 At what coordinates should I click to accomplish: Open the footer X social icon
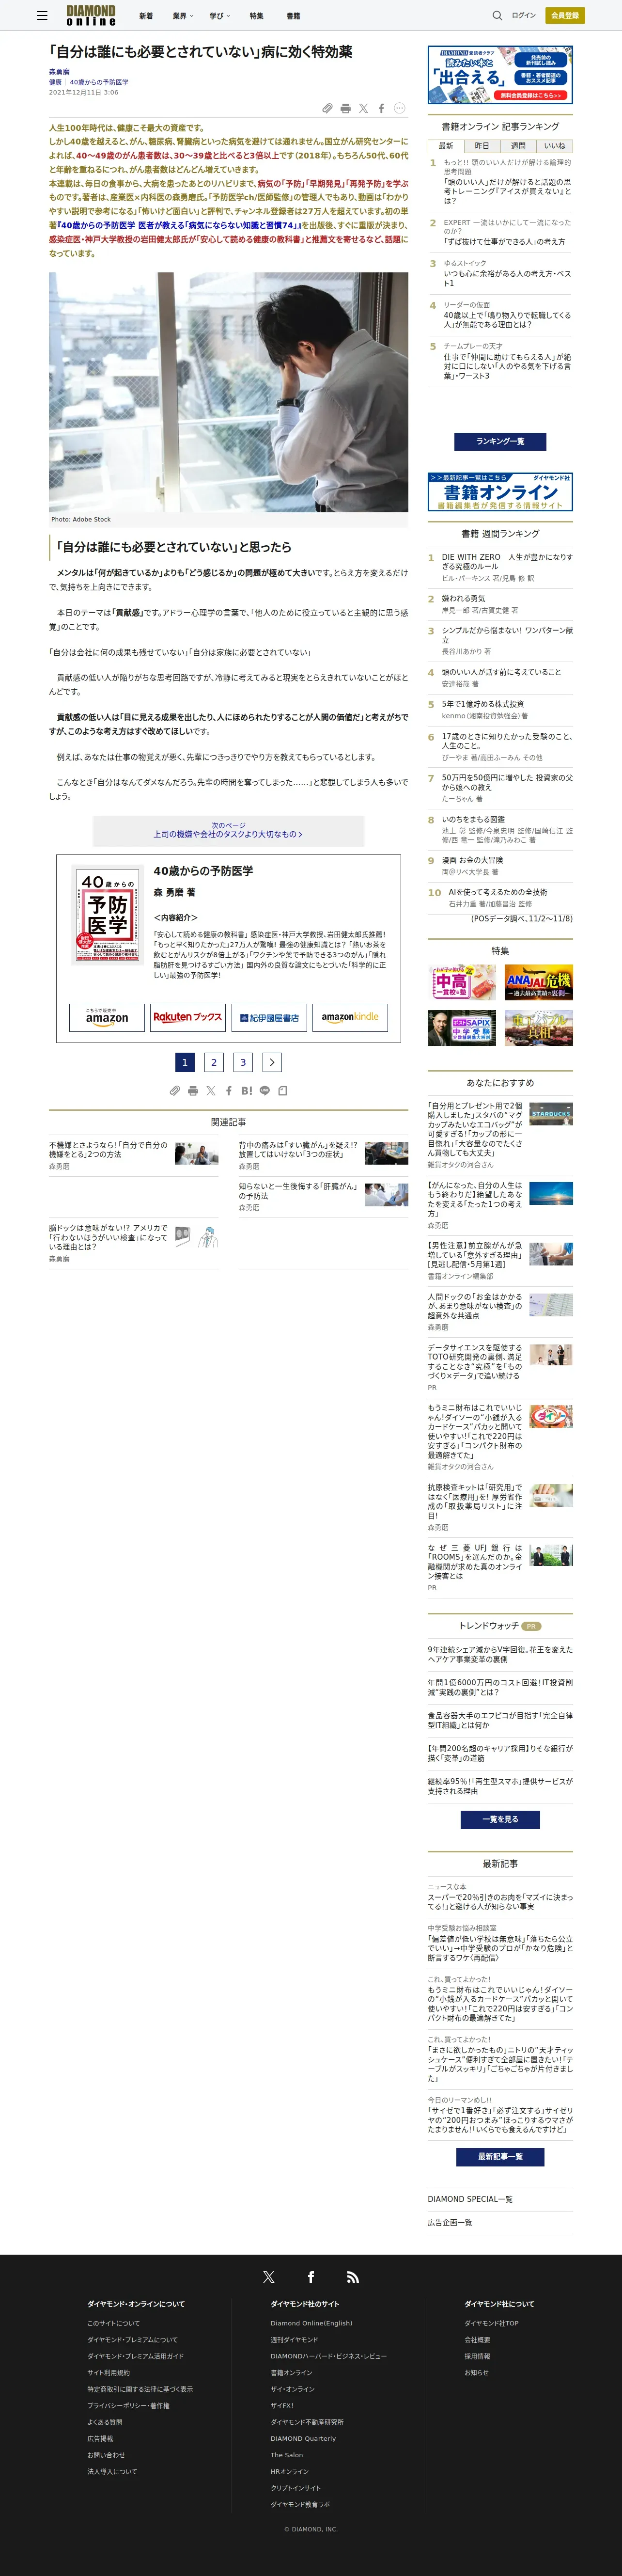coord(268,2277)
